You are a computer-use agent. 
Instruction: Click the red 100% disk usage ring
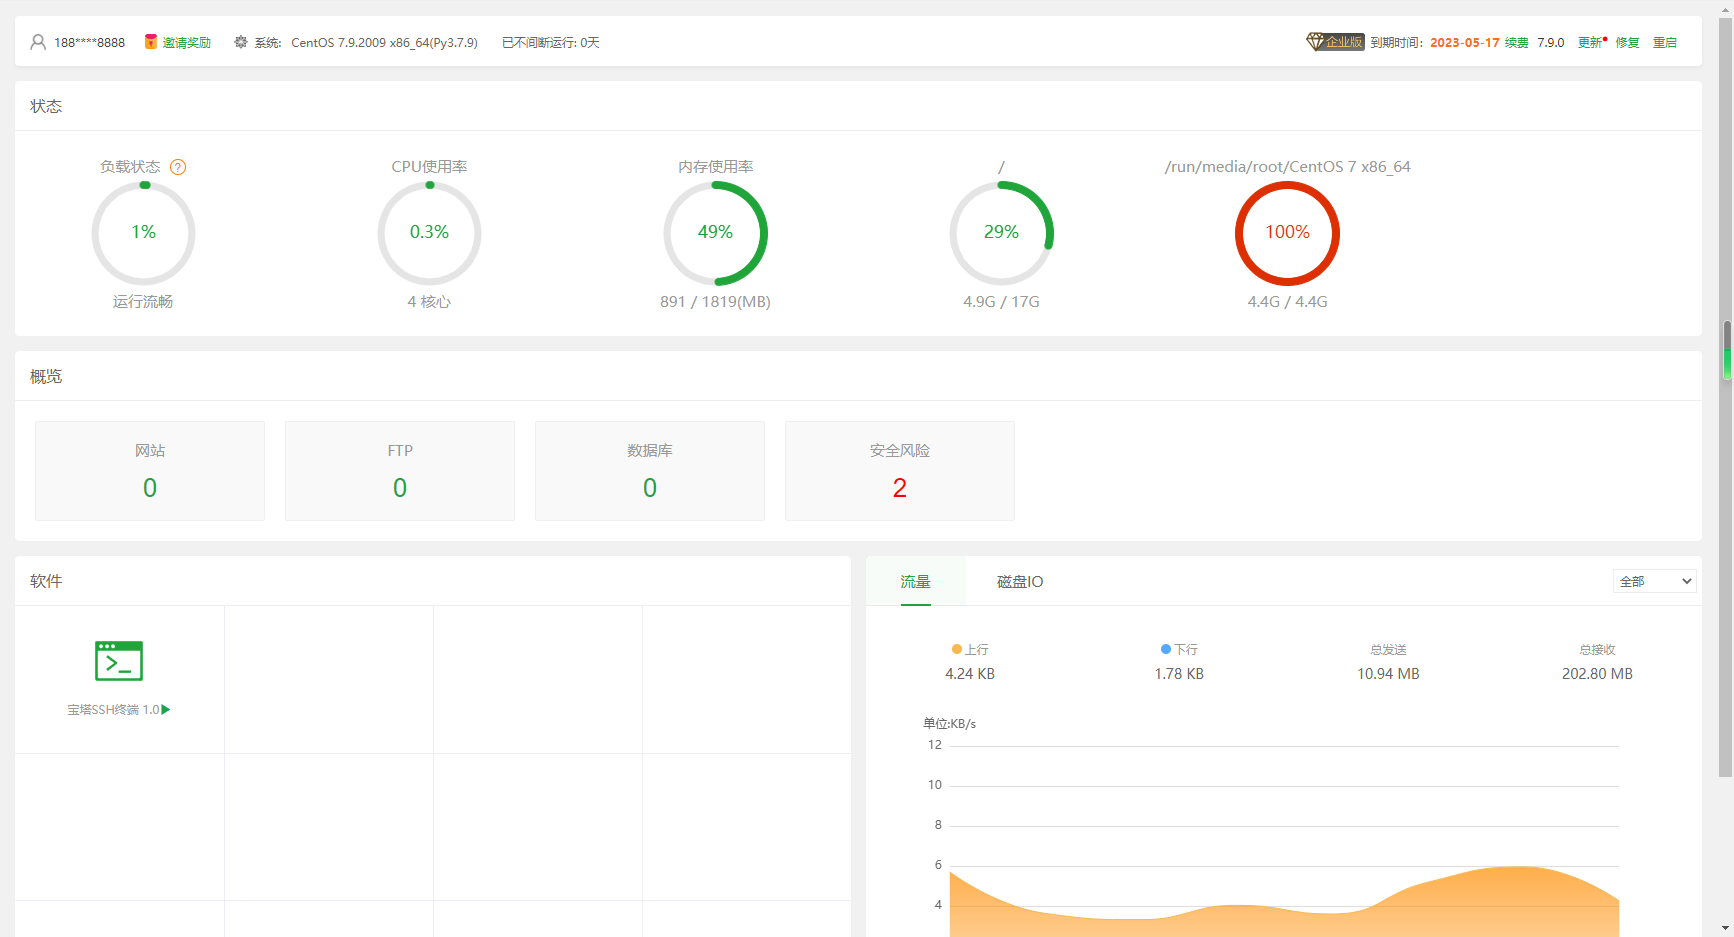[x=1287, y=233]
